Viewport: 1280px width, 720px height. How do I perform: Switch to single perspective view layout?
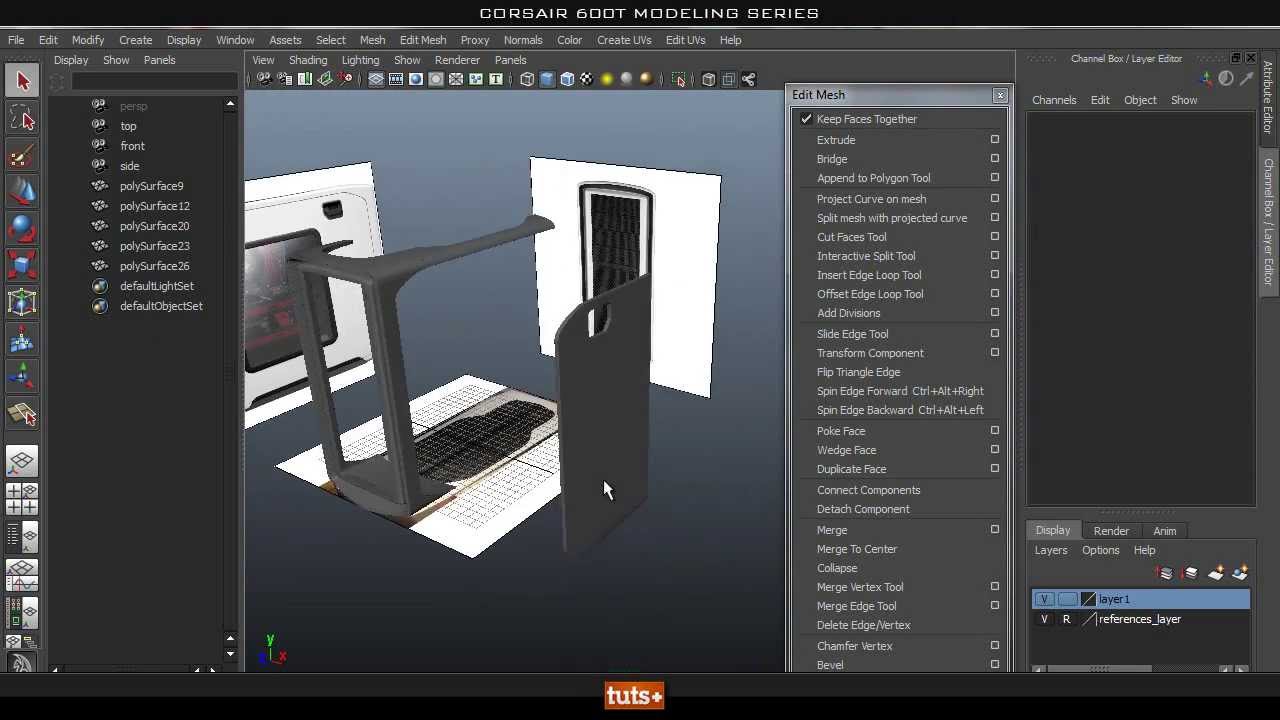pos(22,461)
